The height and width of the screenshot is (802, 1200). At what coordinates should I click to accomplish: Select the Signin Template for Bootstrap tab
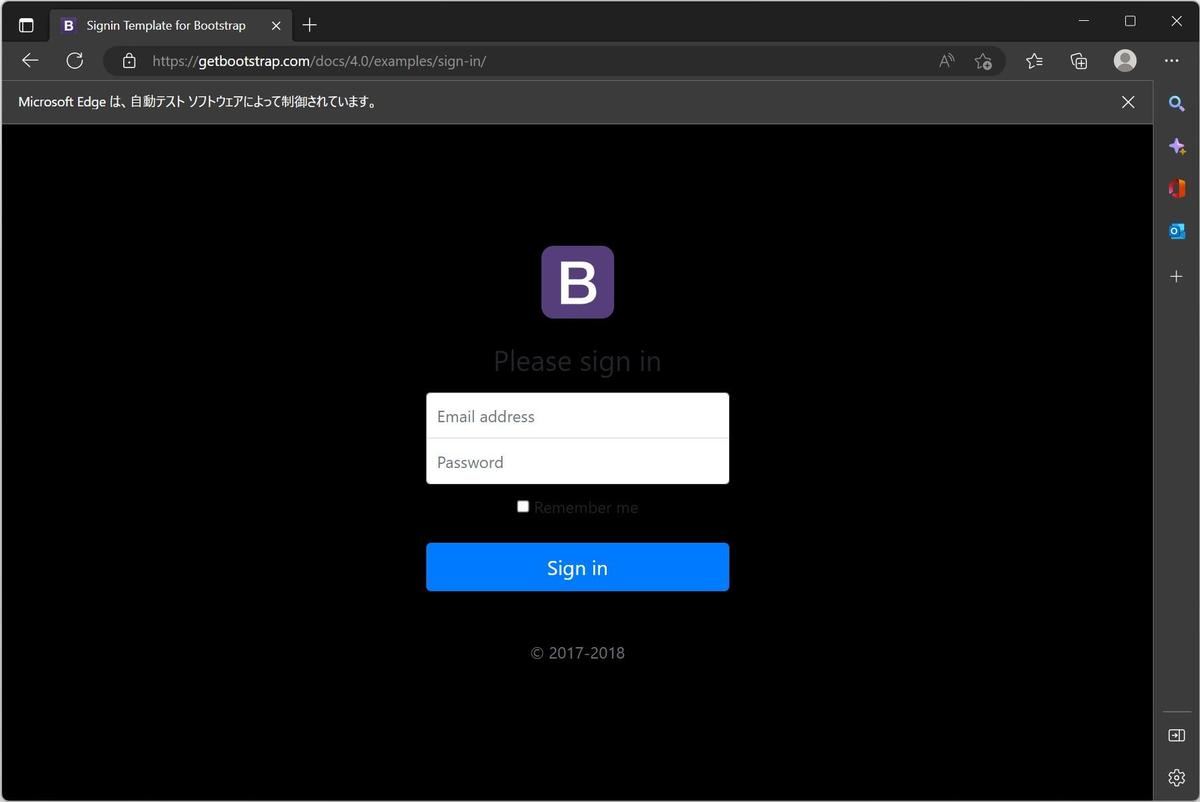pos(172,25)
